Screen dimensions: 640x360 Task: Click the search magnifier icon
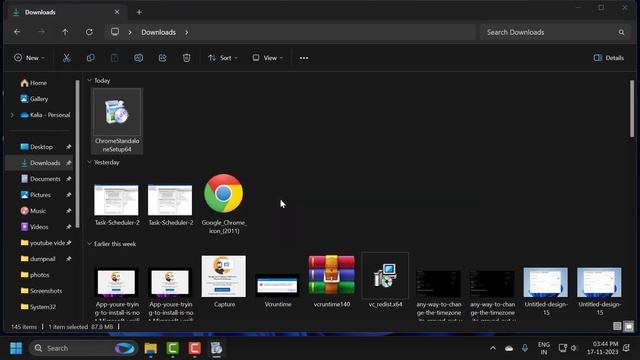(621, 32)
